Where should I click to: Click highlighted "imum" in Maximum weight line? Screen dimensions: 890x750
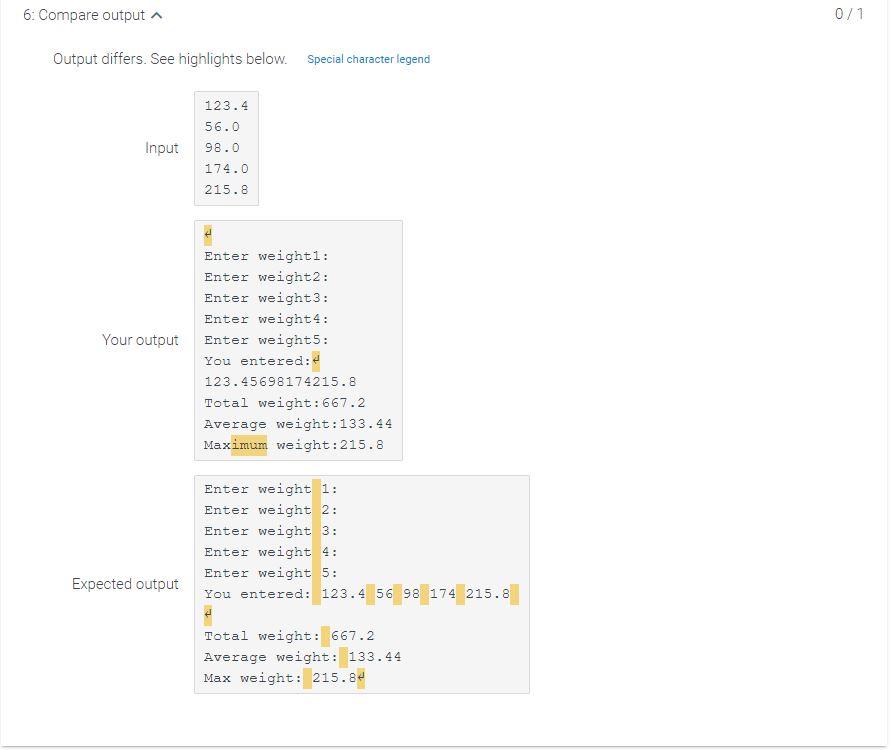(x=251, y=444)
